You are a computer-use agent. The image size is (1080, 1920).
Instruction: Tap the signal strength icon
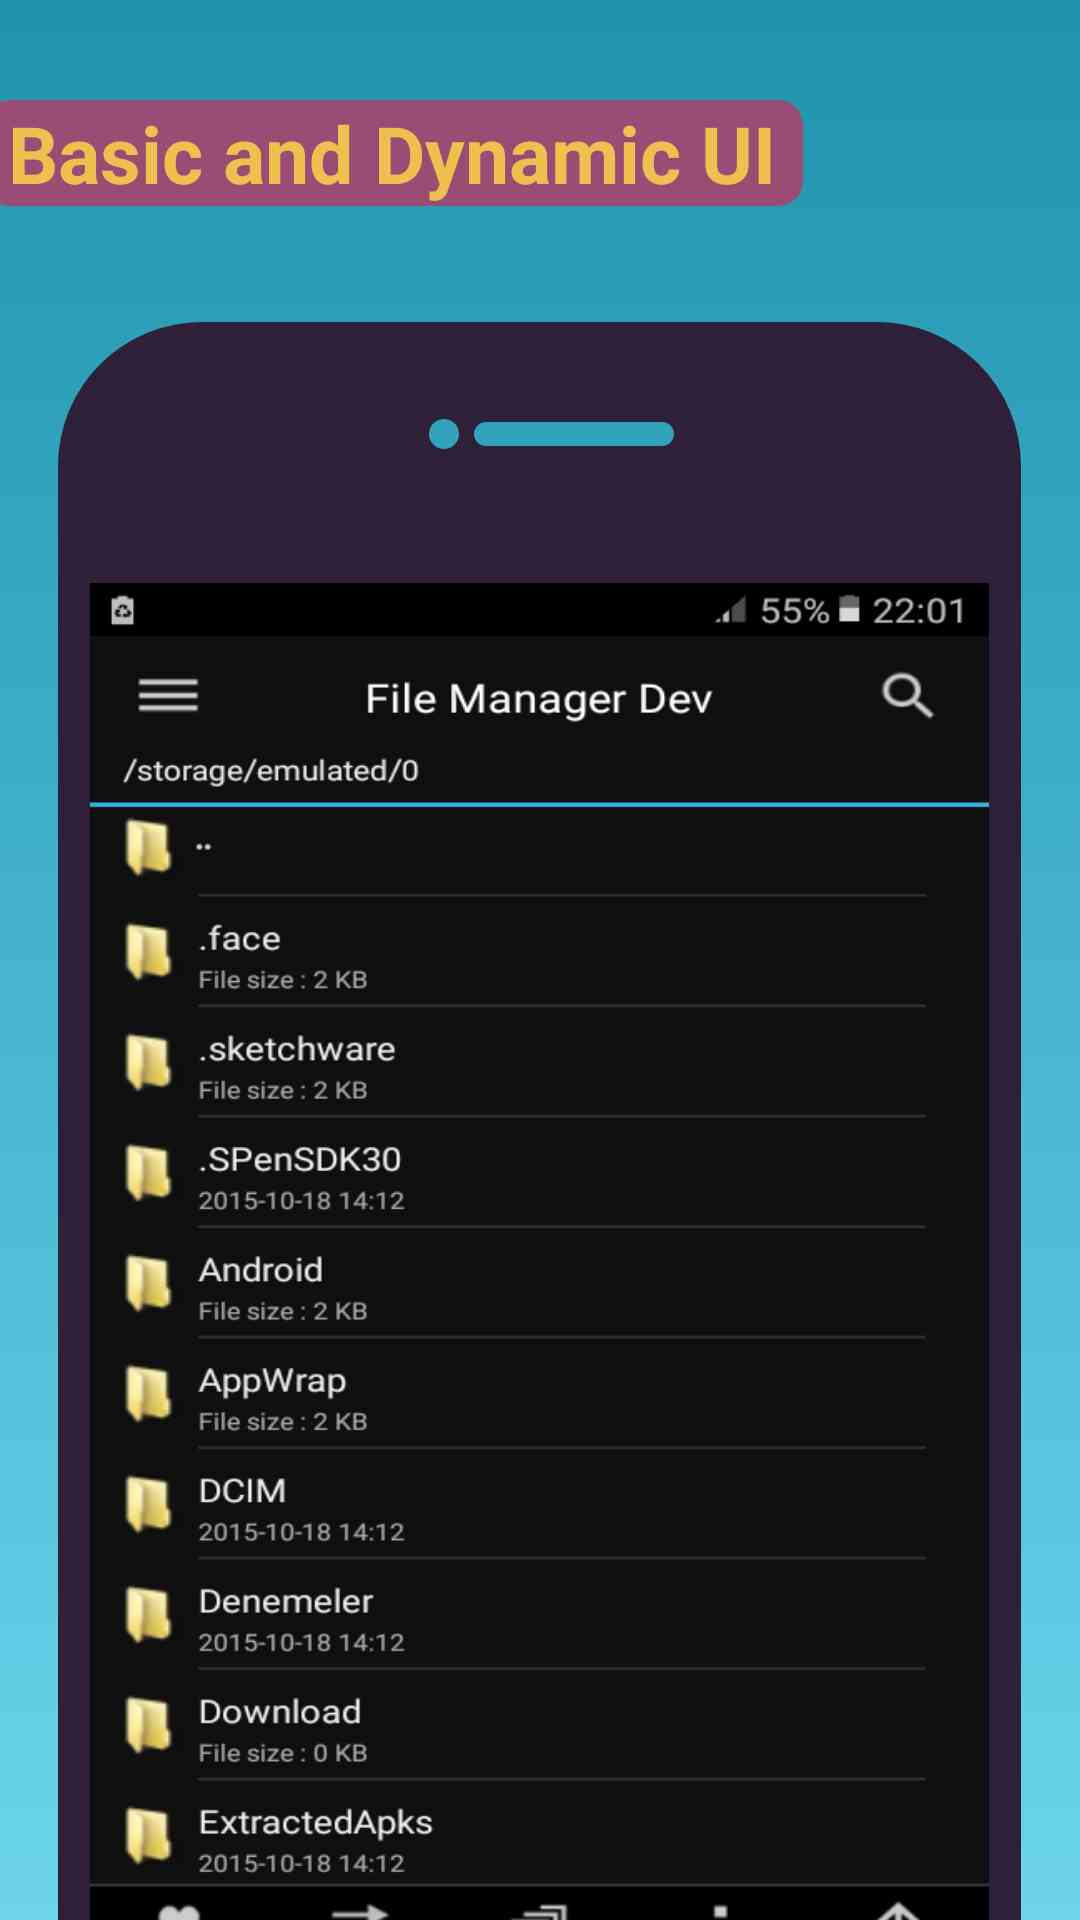[x=731, y=609]
